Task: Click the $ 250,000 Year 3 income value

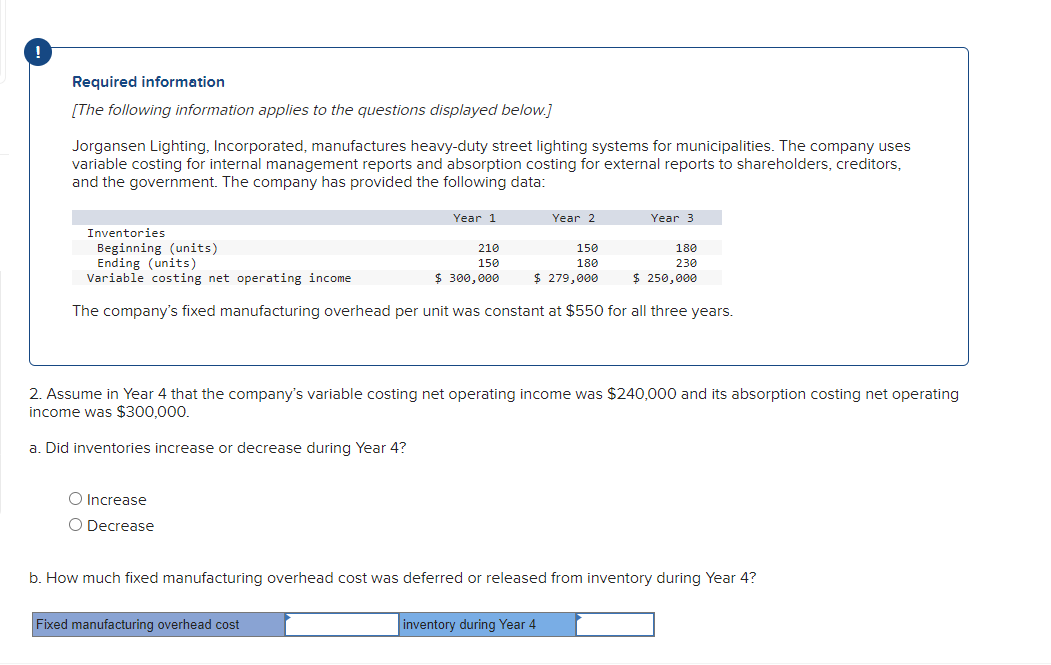Action: click(x=664, y=278)
